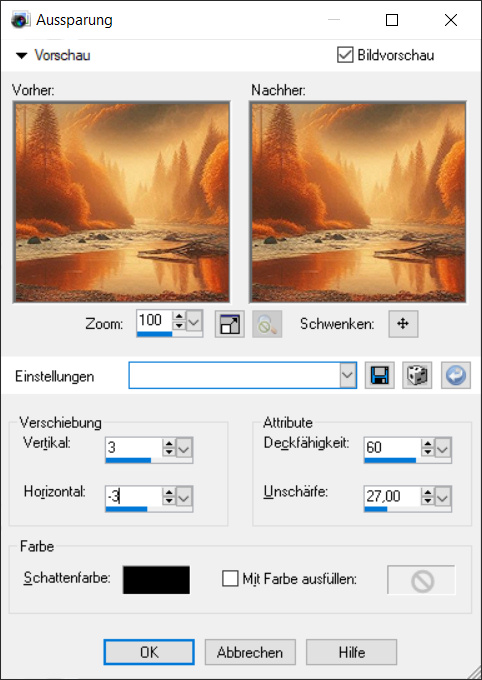This screenshot has height=680, width=482.
Task: Toggle the Bildvorschau checkbox
Action: click(345, 55)
